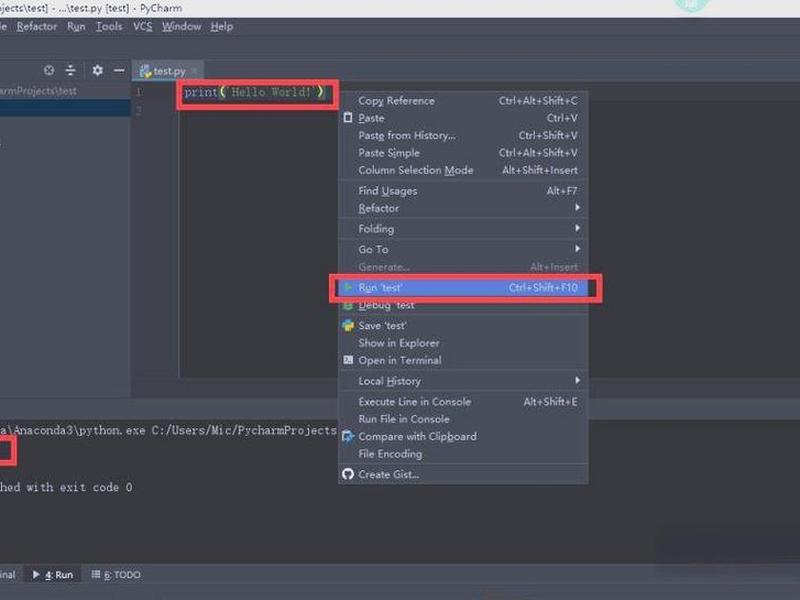800x600 pixels.
Task: Click the Python file icon on test.py tab
Action: click(145, 71)
